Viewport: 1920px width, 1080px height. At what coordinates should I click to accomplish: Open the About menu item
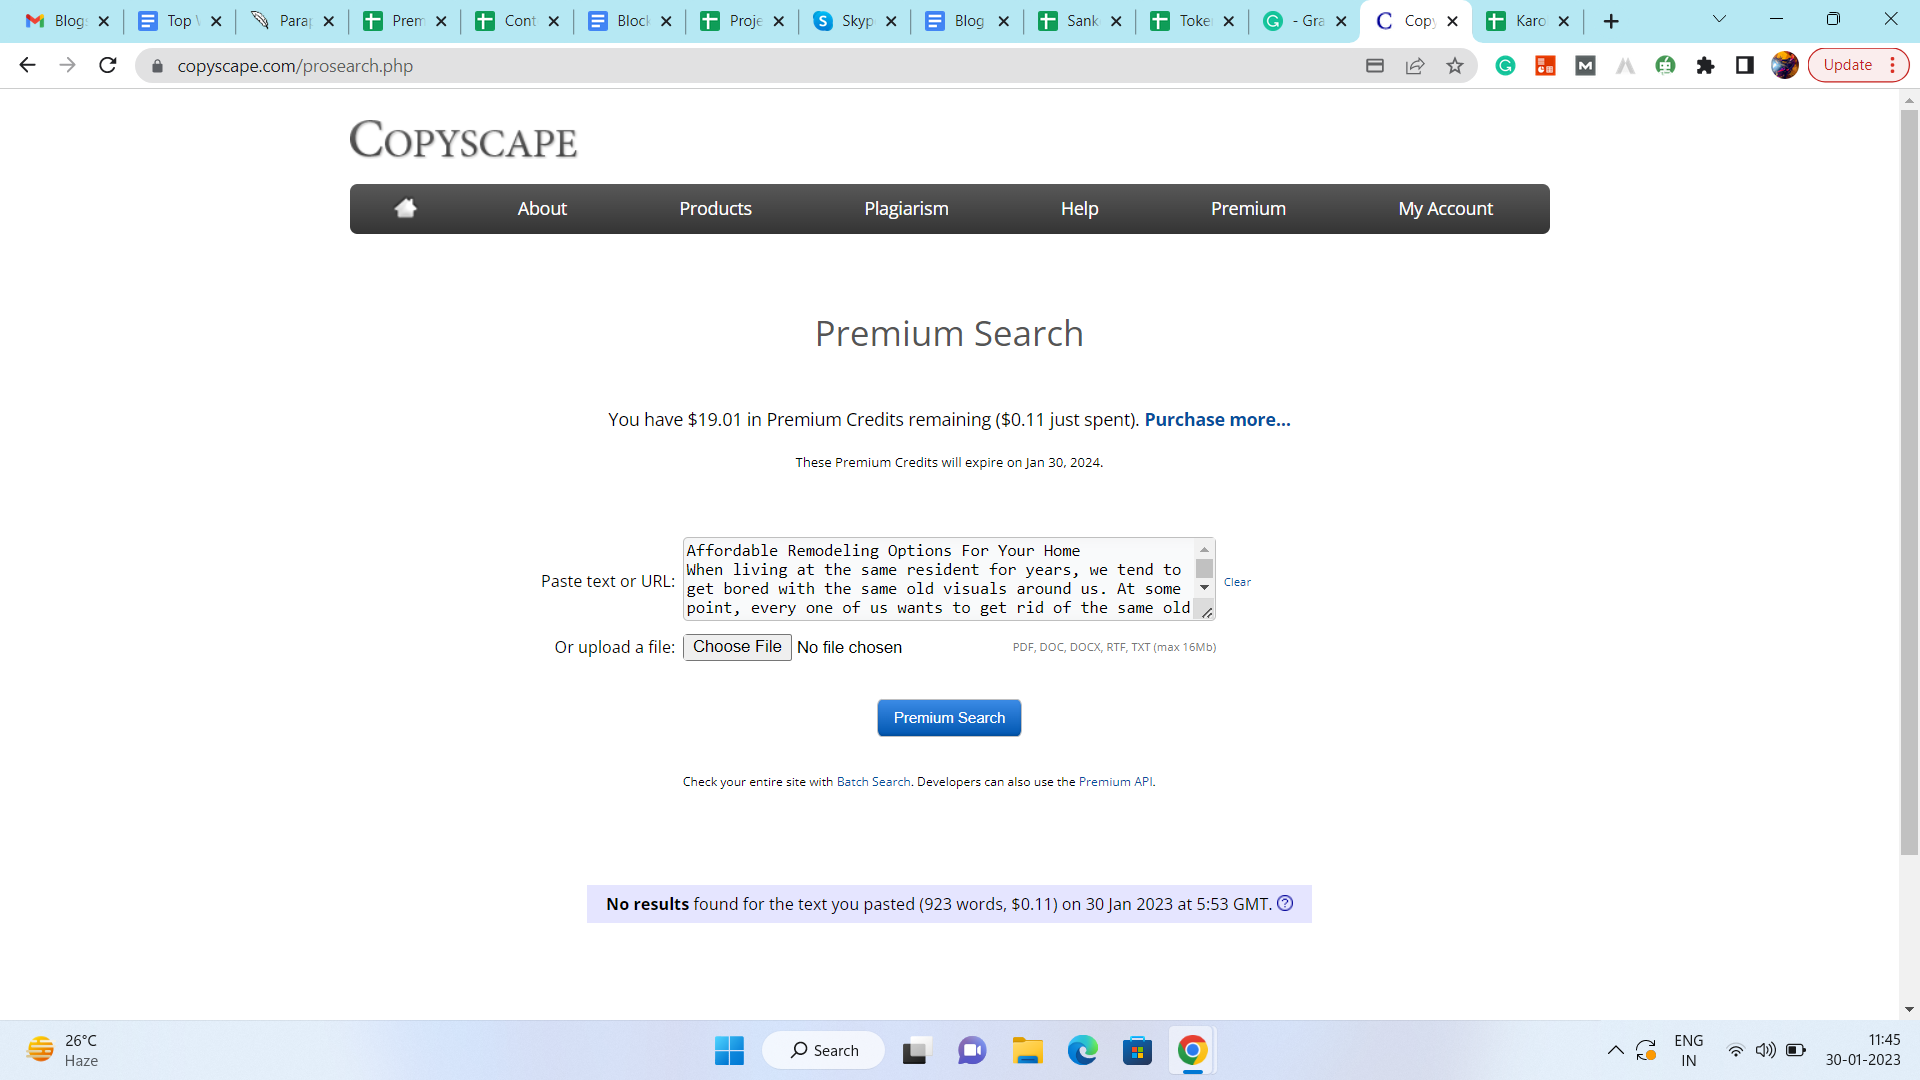(x=542, y=208)
